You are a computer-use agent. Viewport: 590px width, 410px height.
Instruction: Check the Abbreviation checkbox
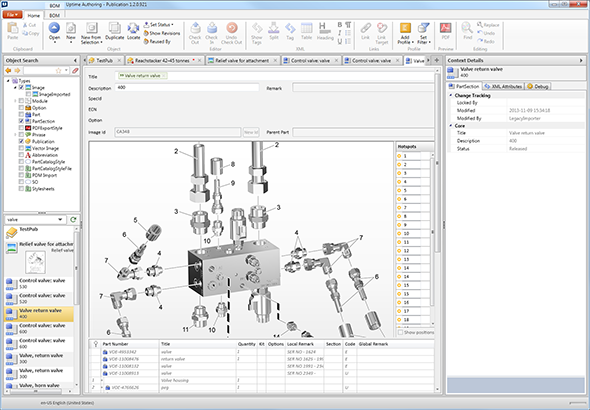[21, 155]
